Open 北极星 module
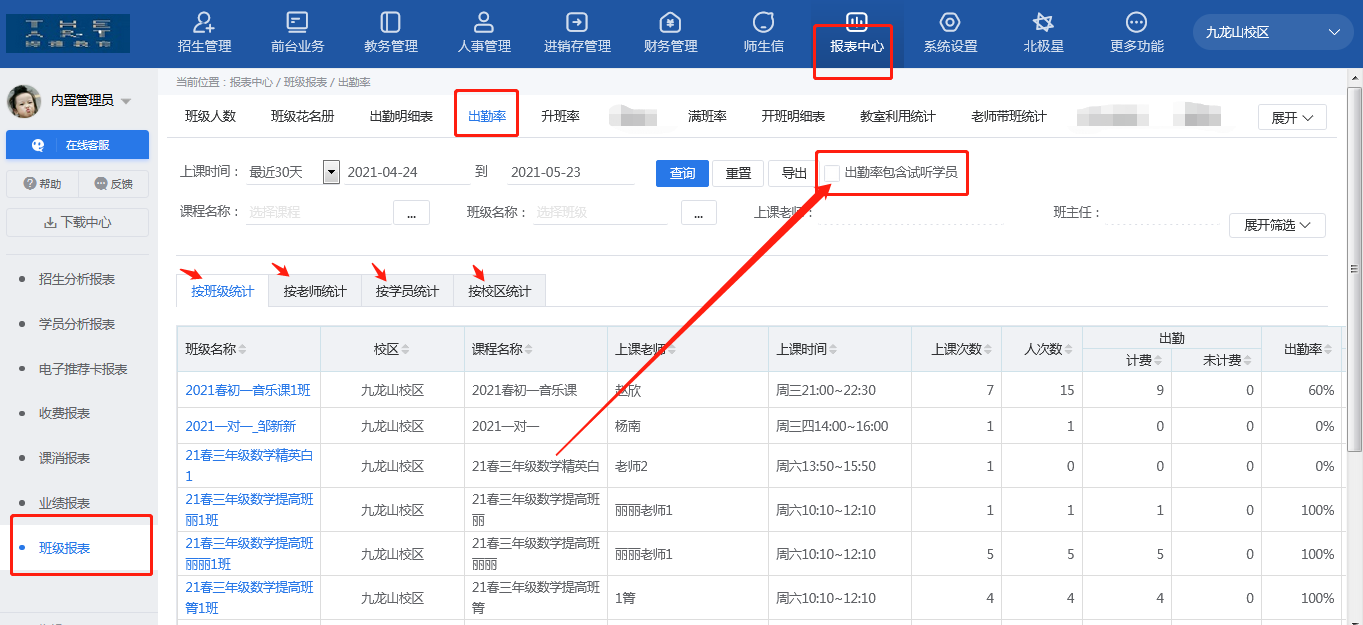This screenshot has width=1363, height=625. (1043, 33)
